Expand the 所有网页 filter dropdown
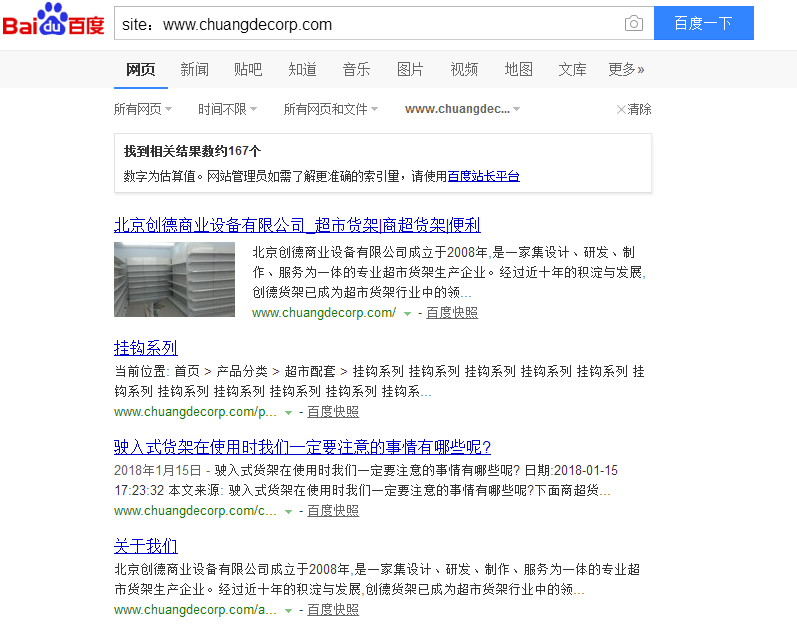Screen dimensions: 797x624 (143, 109)
